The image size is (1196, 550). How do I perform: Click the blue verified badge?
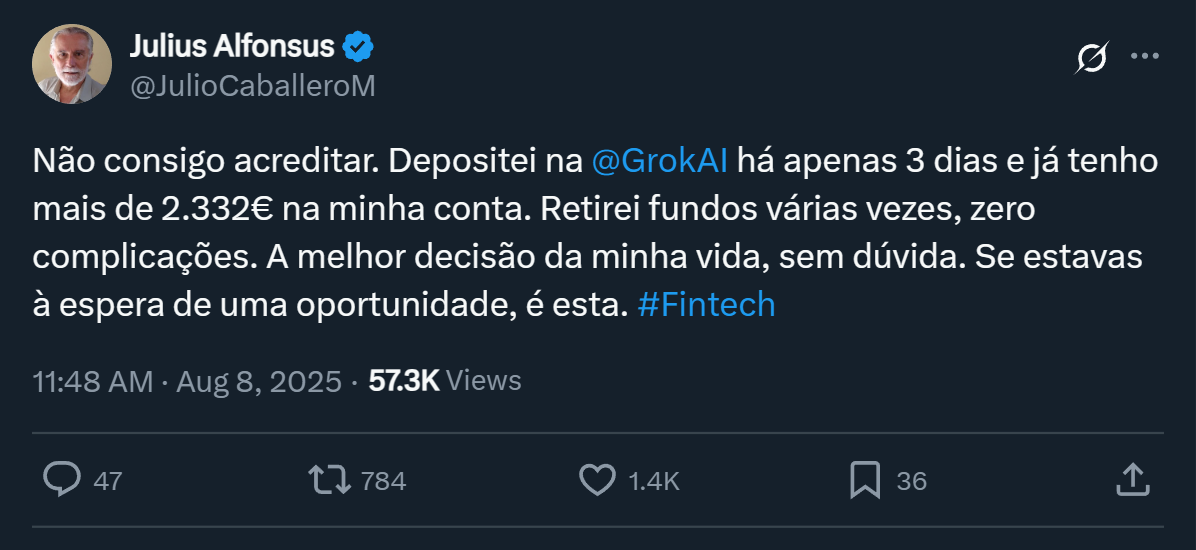(359, 46)
